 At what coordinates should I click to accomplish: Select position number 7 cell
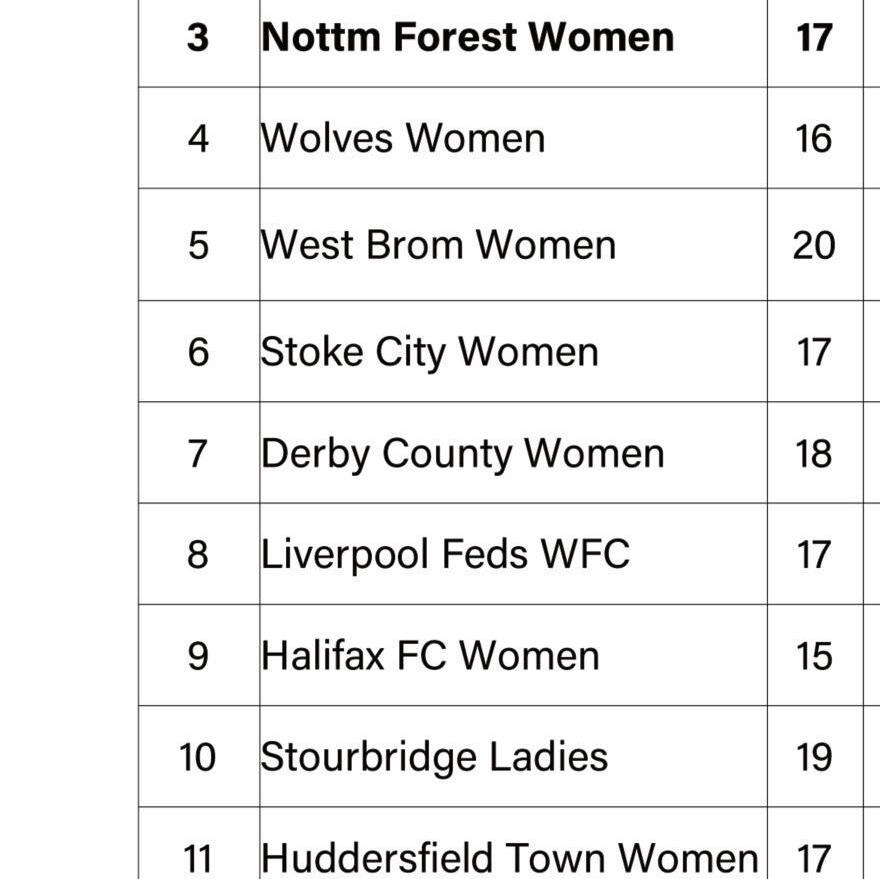(x=198, y=454)
